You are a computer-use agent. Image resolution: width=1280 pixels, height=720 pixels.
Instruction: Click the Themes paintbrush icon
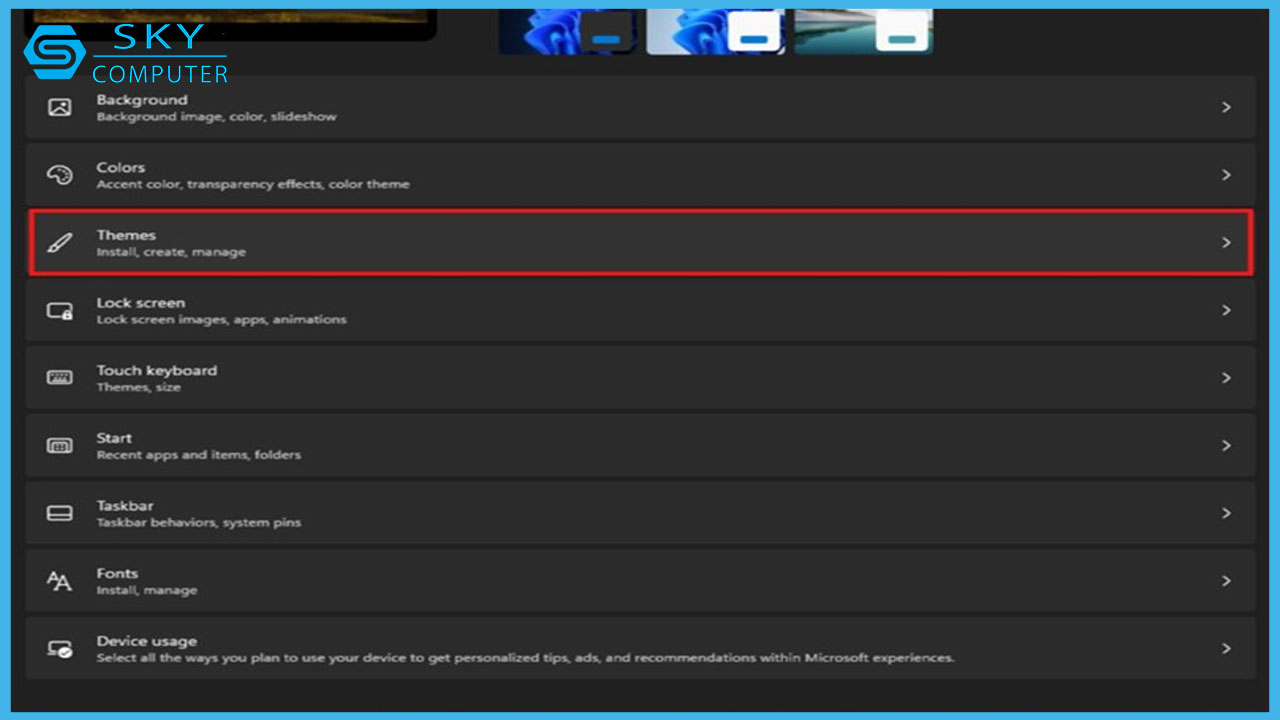click(60, 243)
